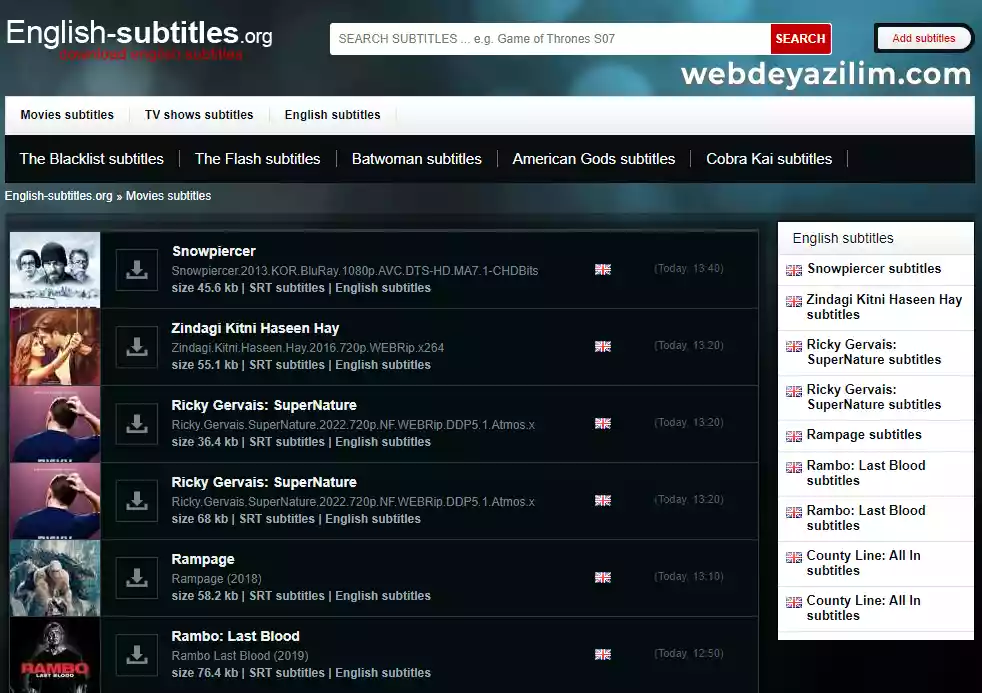
Task: Open sidebar Snowpiercer subtitles link
Action: click(874, 269)
